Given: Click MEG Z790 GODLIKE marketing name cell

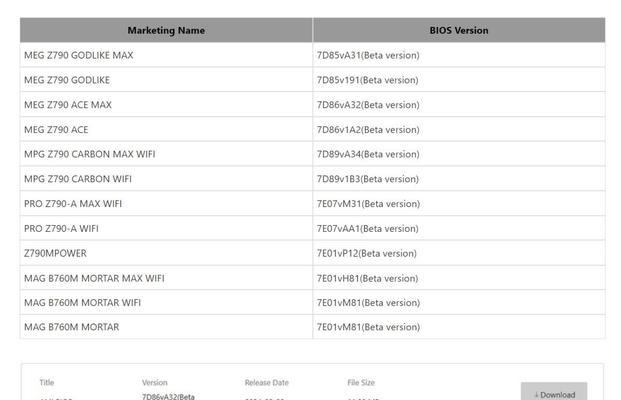Looking at the screenshot, I should pos(166,80).
